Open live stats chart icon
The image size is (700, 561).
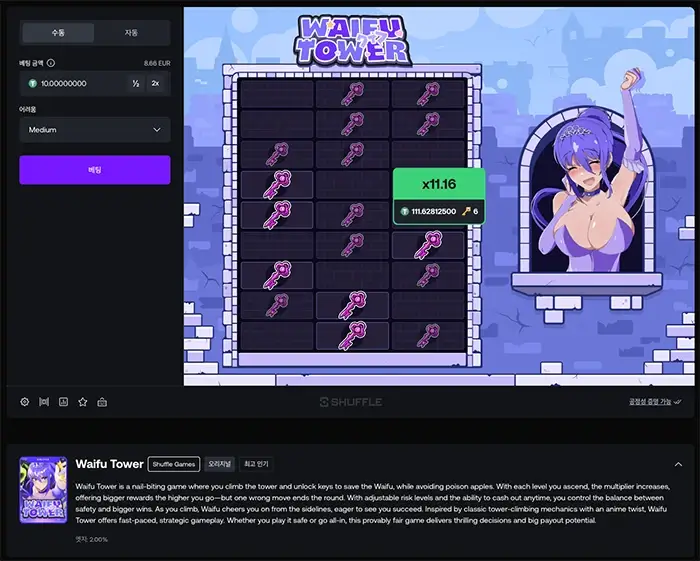point(63,402)
